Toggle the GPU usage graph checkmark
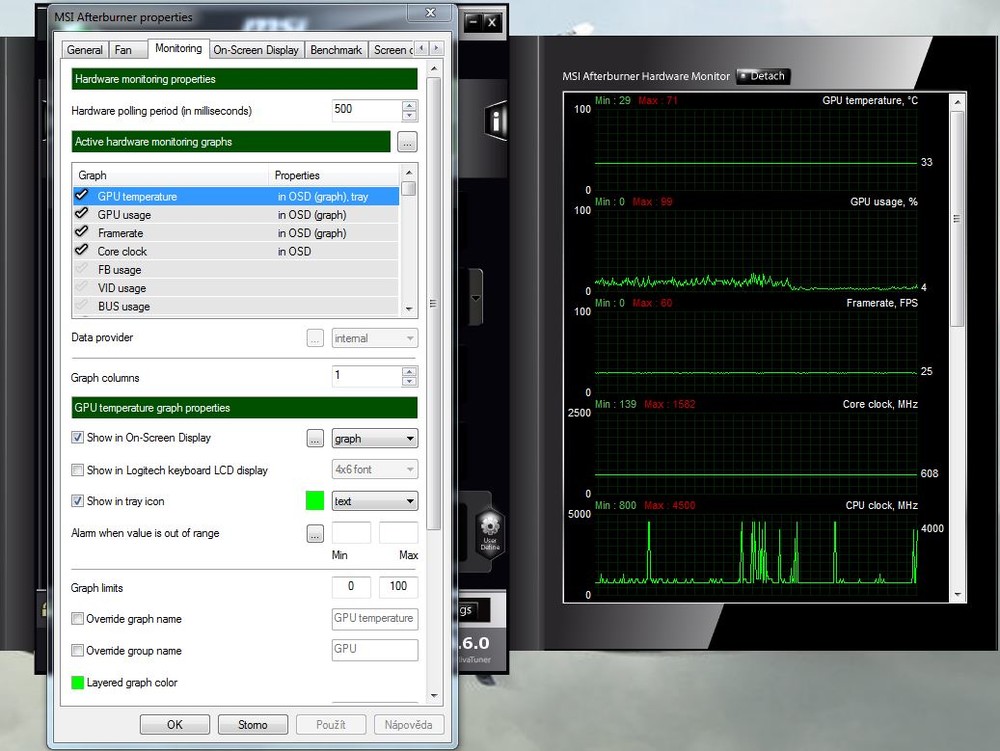The height and width of the screenshot is (751, 1000). coord(82,215)
